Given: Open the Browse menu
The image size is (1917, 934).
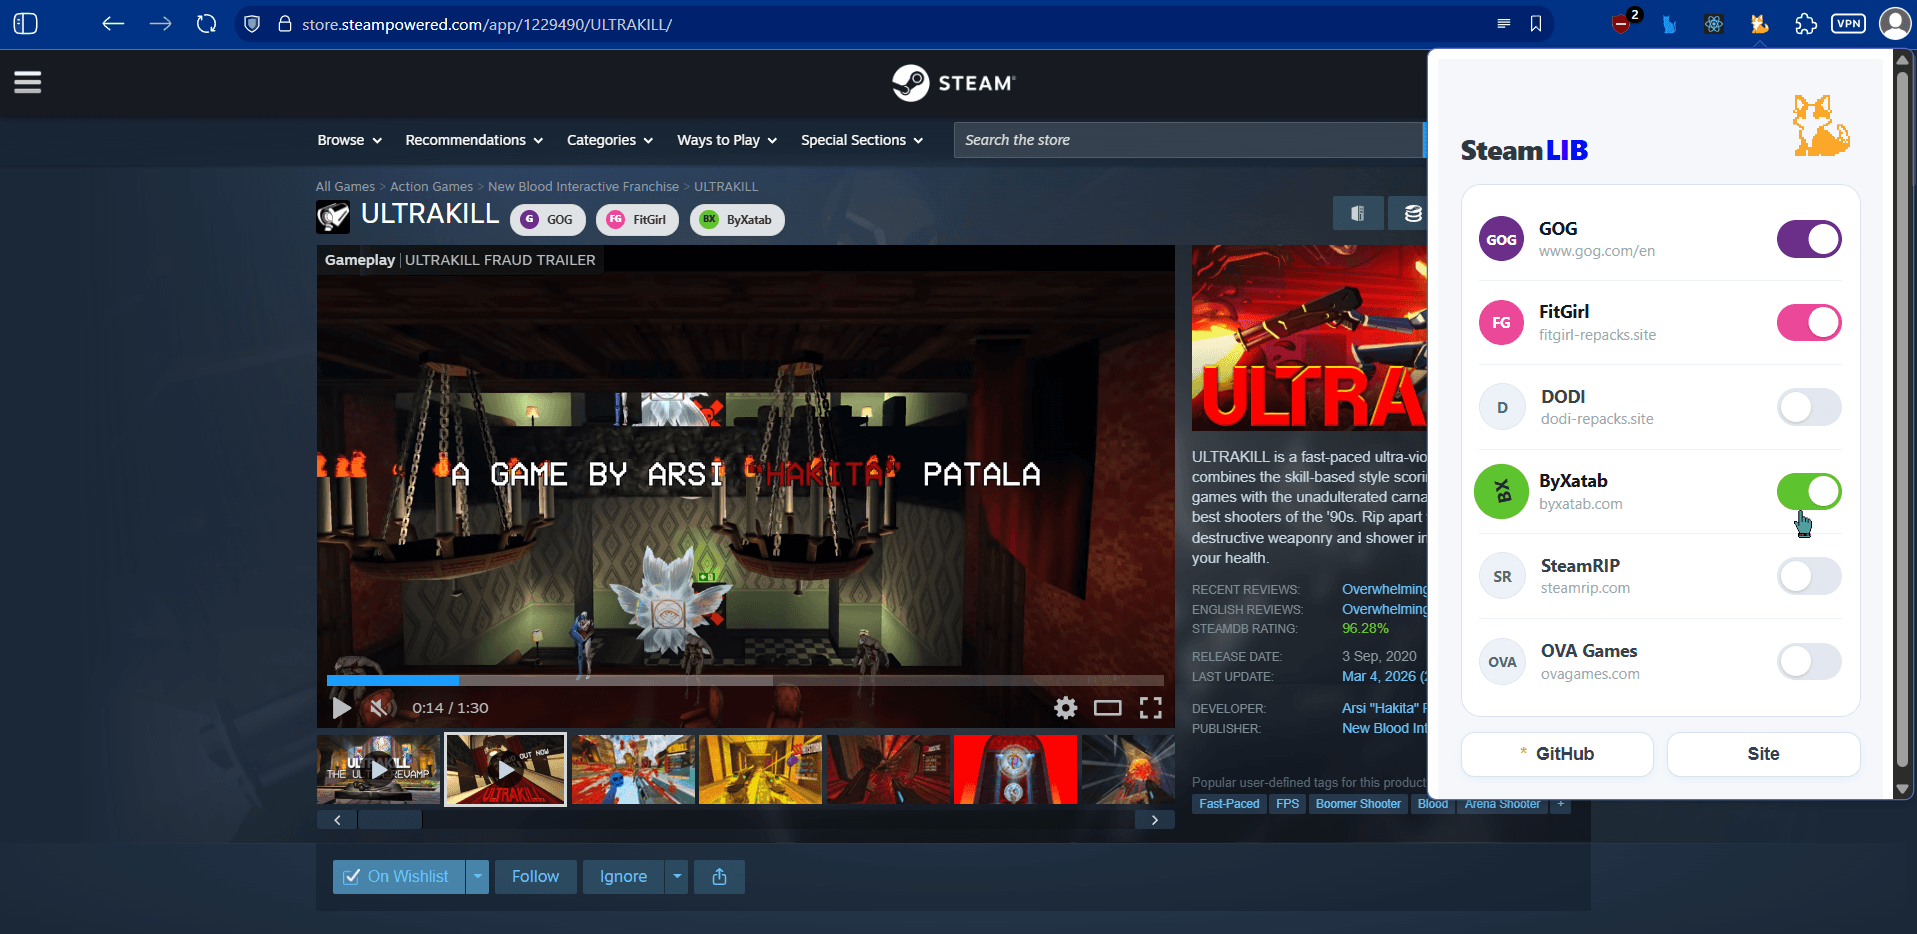Looking at the screenshot, I should pyautogui.click(x=348, y=140).
